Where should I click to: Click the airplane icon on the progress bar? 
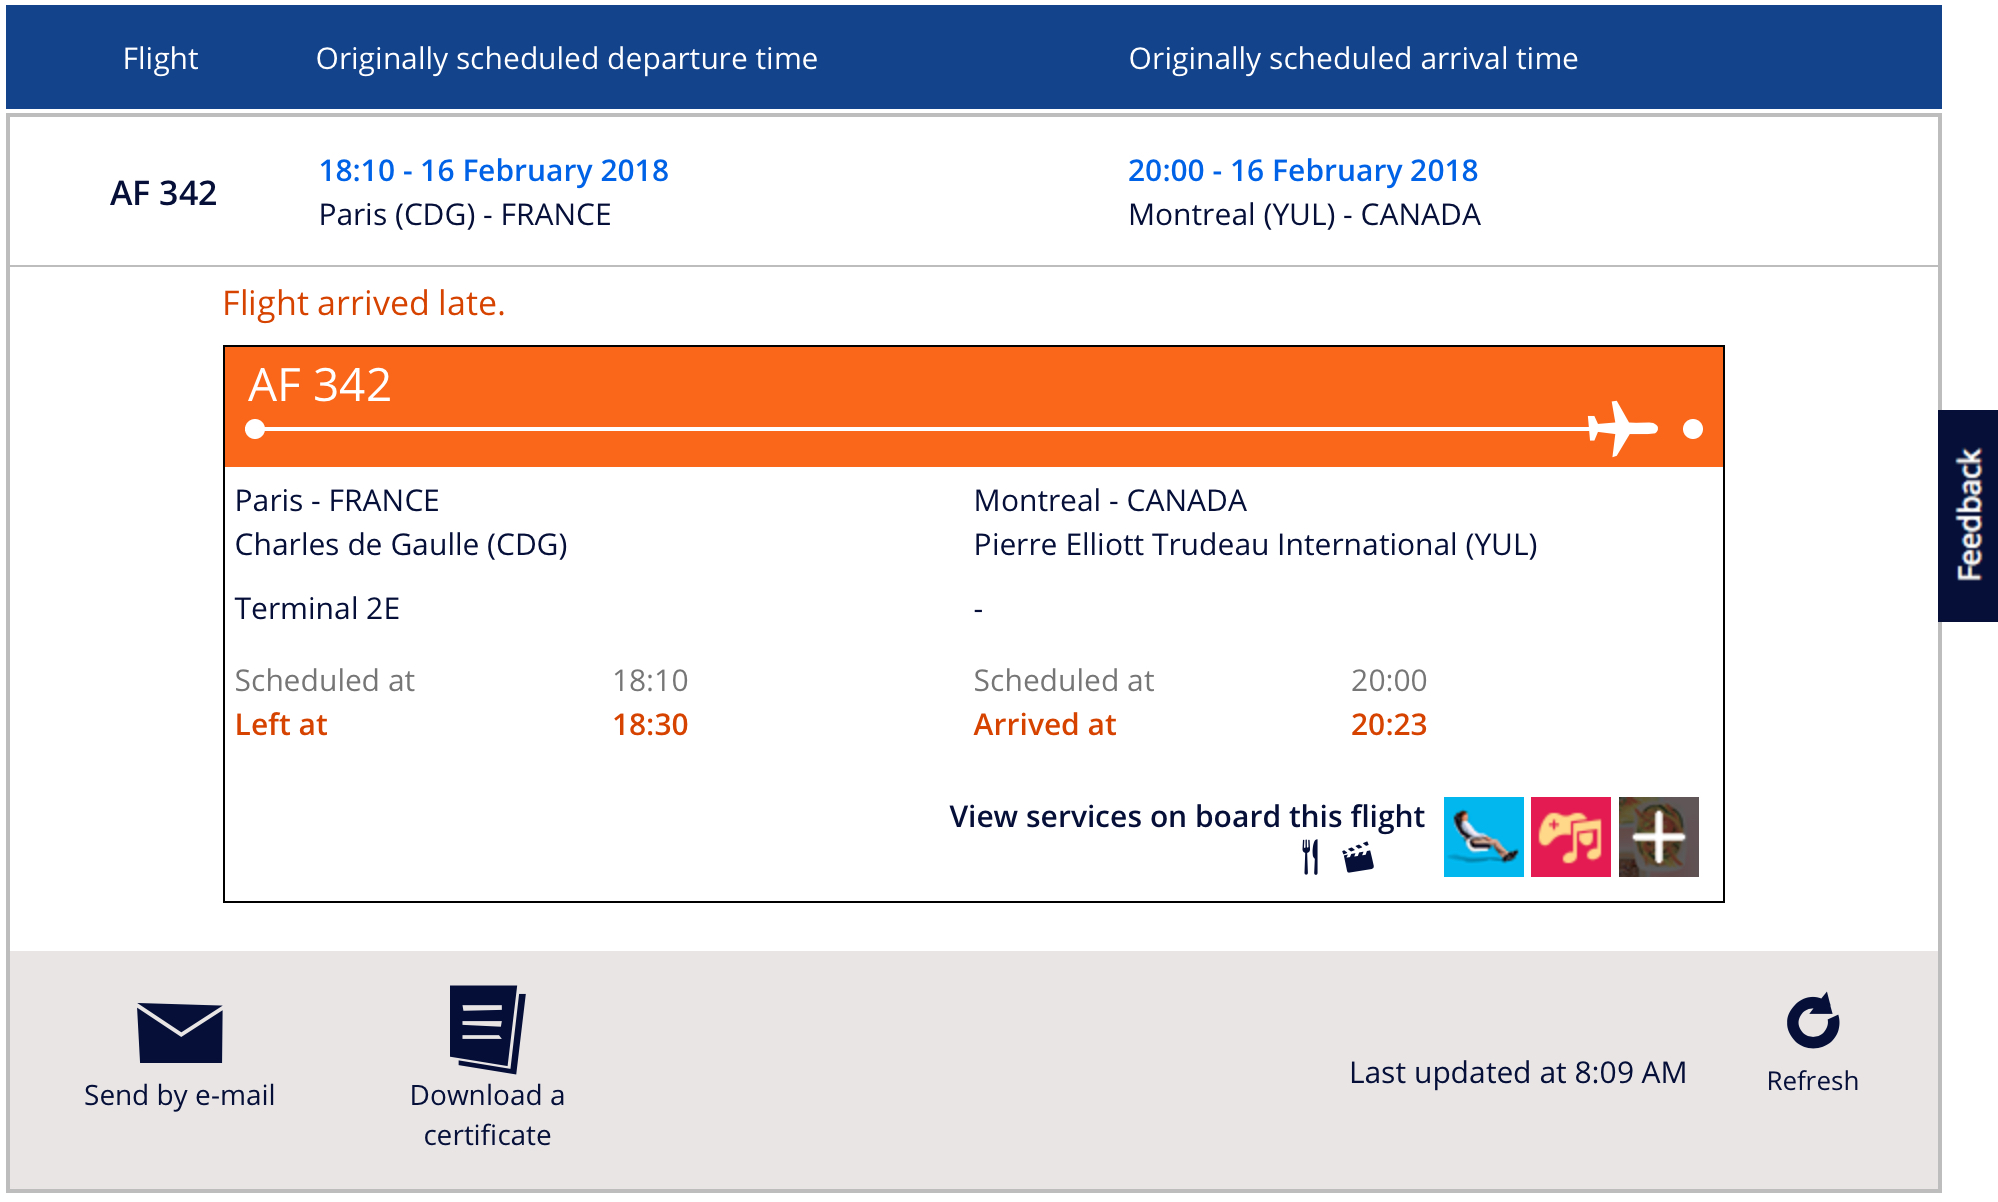point(1622,429)
